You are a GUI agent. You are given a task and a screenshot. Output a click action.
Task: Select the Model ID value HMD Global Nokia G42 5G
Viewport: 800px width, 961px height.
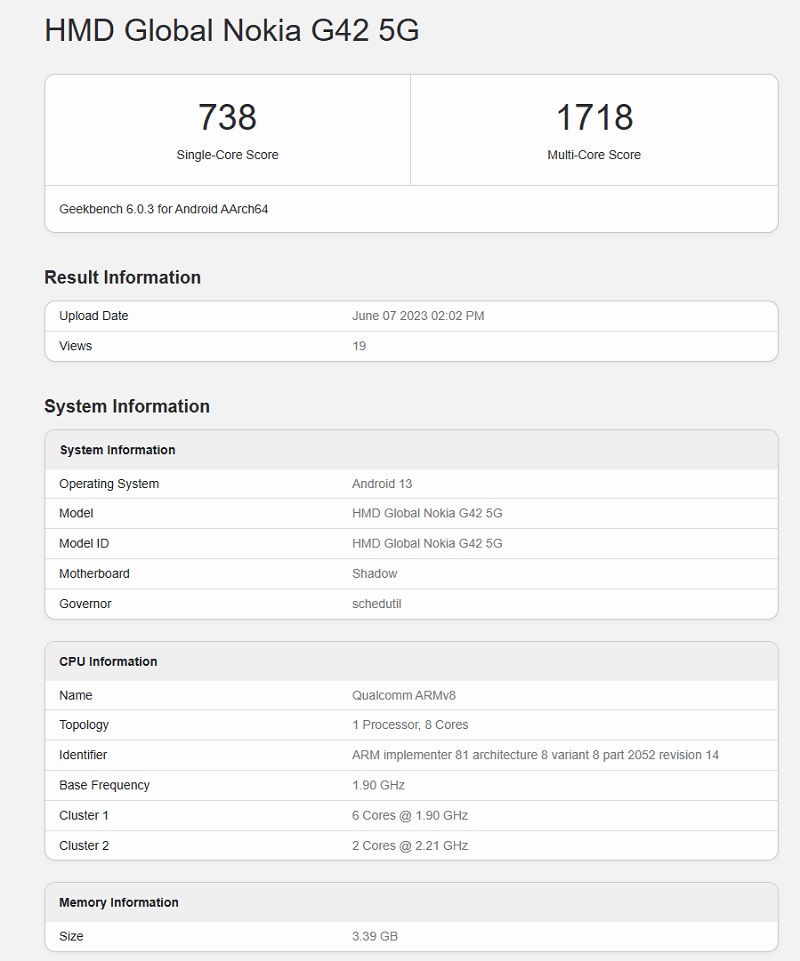tap(429, 543)
